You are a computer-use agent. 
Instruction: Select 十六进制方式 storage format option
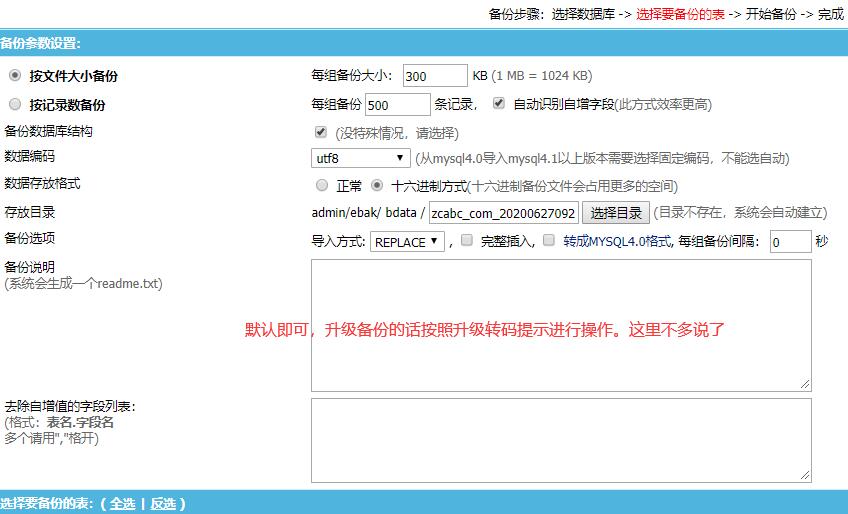point(377,185)
